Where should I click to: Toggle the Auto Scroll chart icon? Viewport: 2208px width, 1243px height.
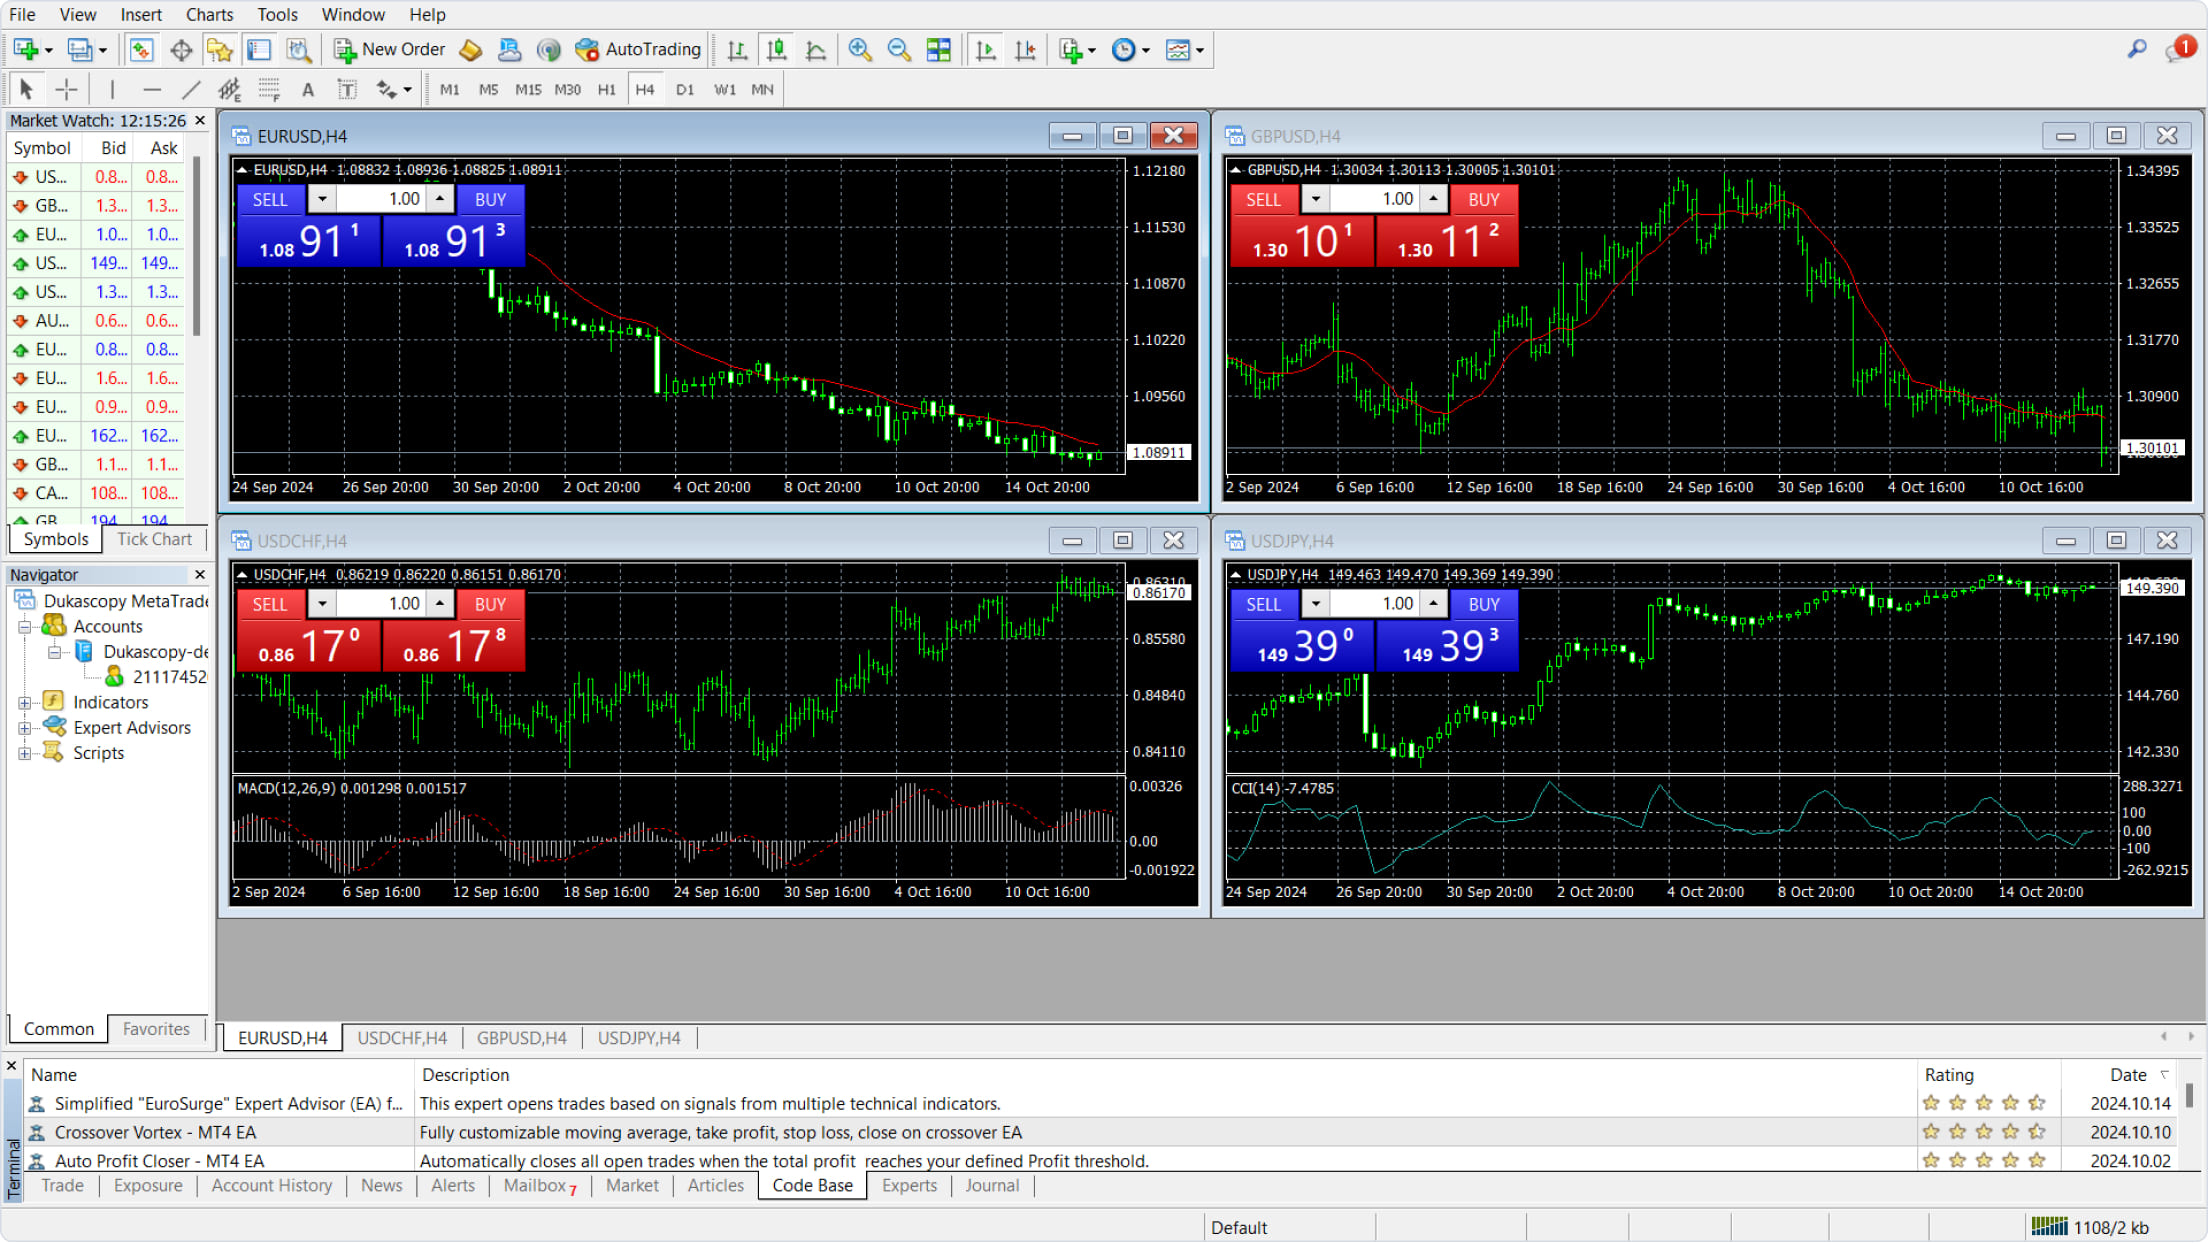[986, 49]
